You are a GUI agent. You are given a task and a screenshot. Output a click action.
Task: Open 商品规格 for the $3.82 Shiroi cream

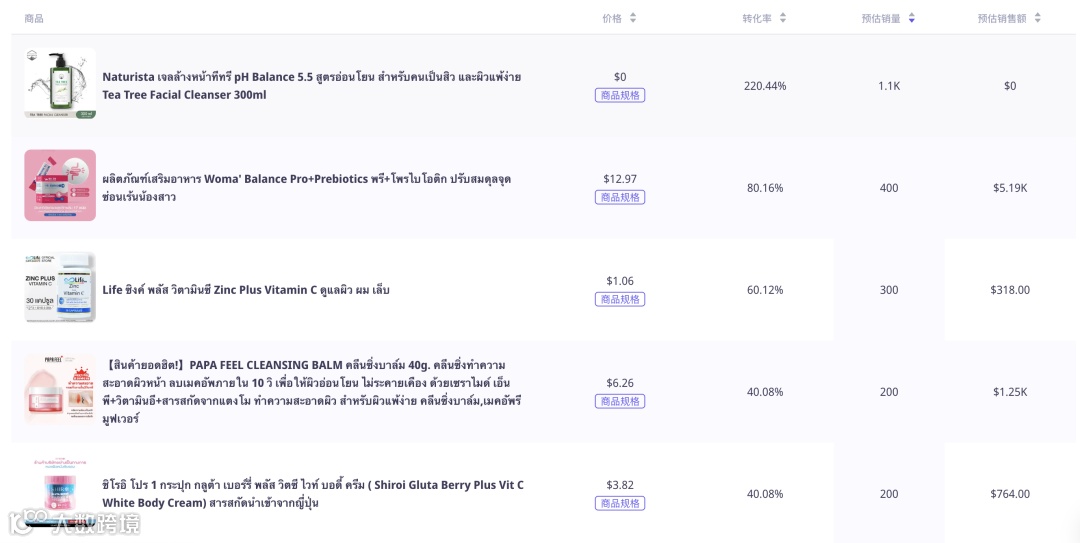coord(620,504)
